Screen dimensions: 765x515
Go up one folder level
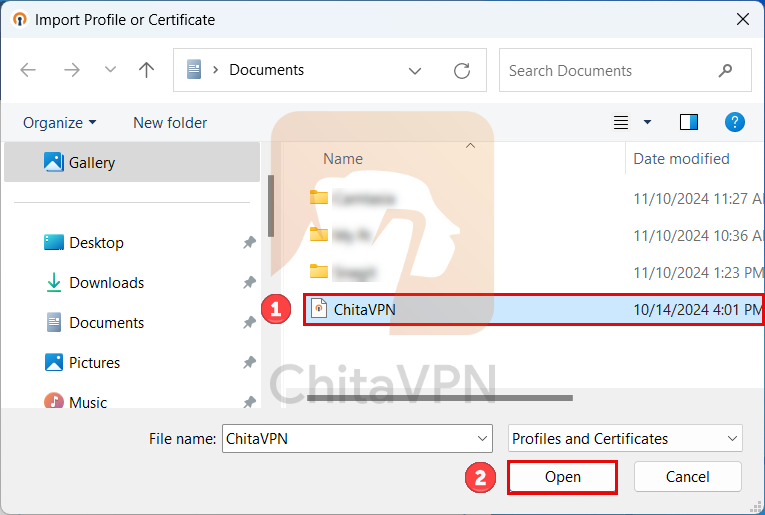tap(146, 70)
